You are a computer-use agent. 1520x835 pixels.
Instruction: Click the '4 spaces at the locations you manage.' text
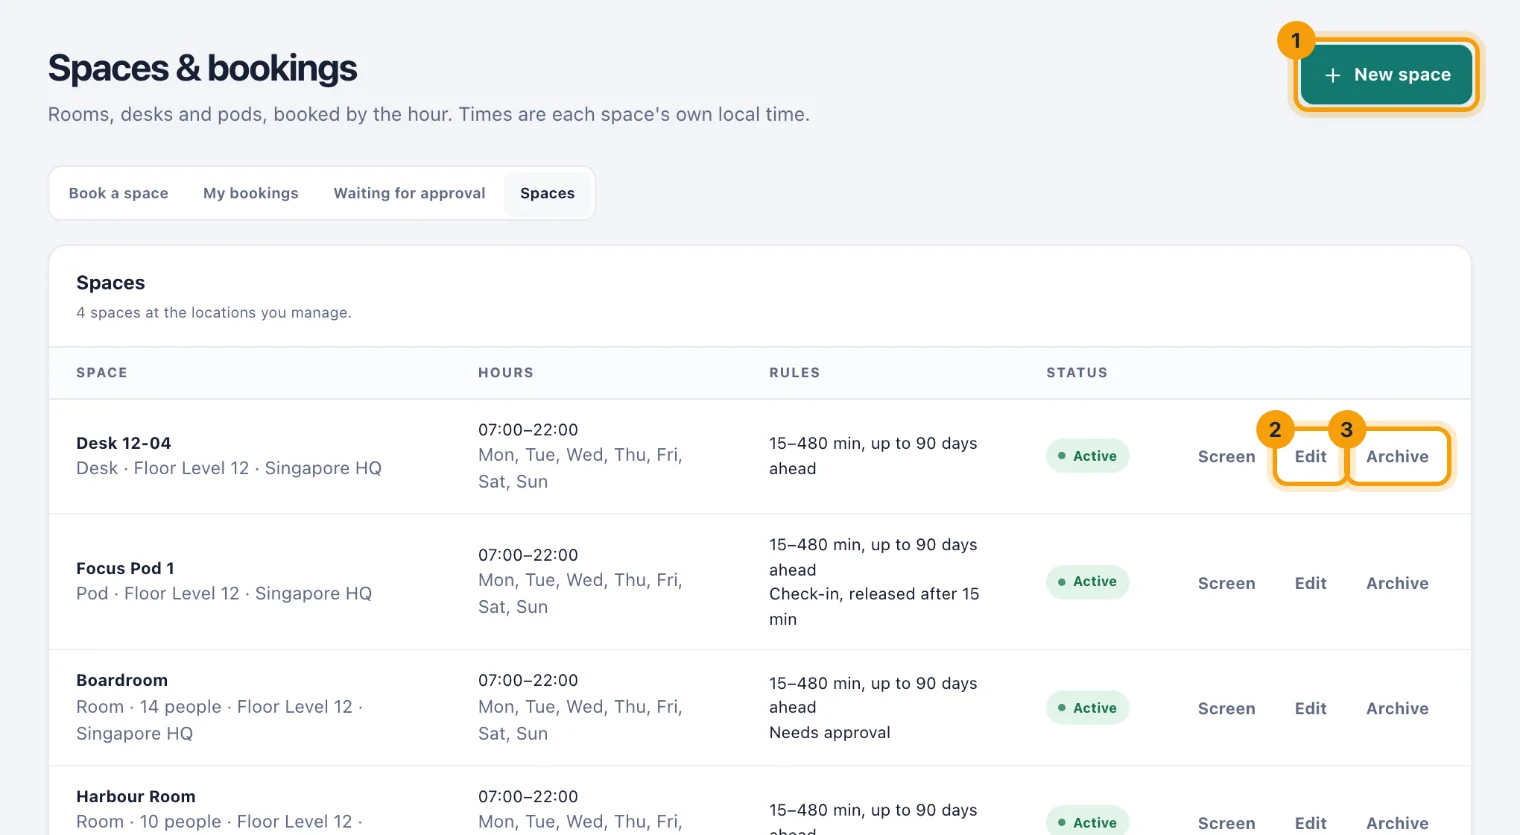click(x=214, y=313)
